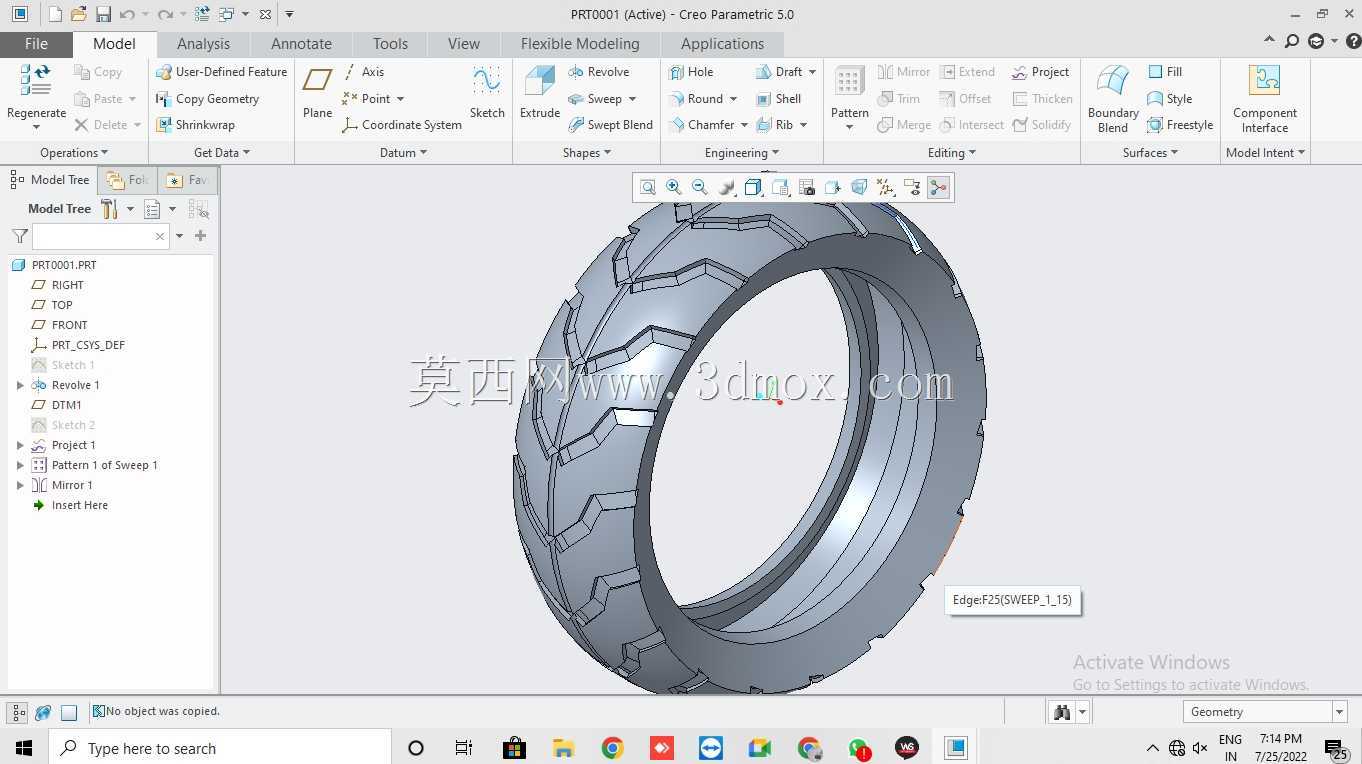Click the Axis datum tool
1362x764 pixels.
coord(363,72)
